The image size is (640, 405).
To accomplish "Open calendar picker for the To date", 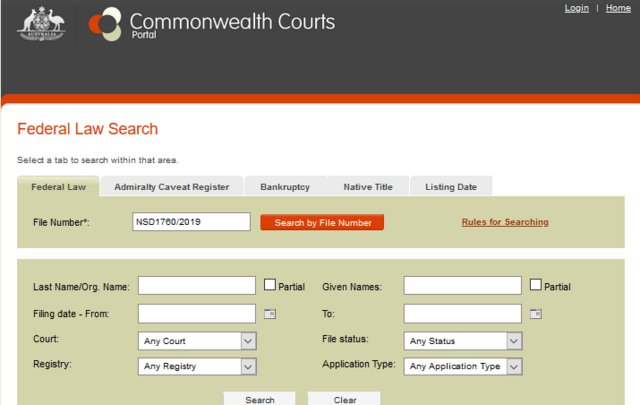I will point(535,314).
